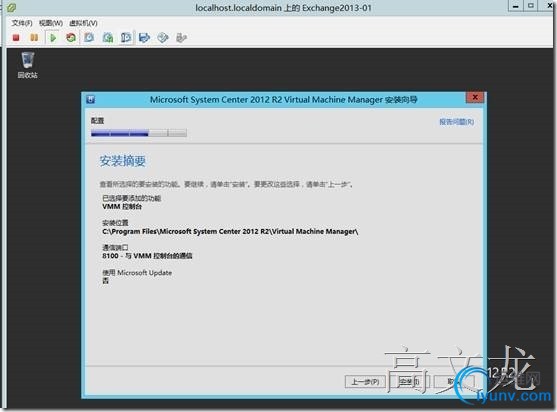The height and width of the screenshot is (412, 557).
Task: Click the 配置 step label
Action: click(x=97, y=121)
